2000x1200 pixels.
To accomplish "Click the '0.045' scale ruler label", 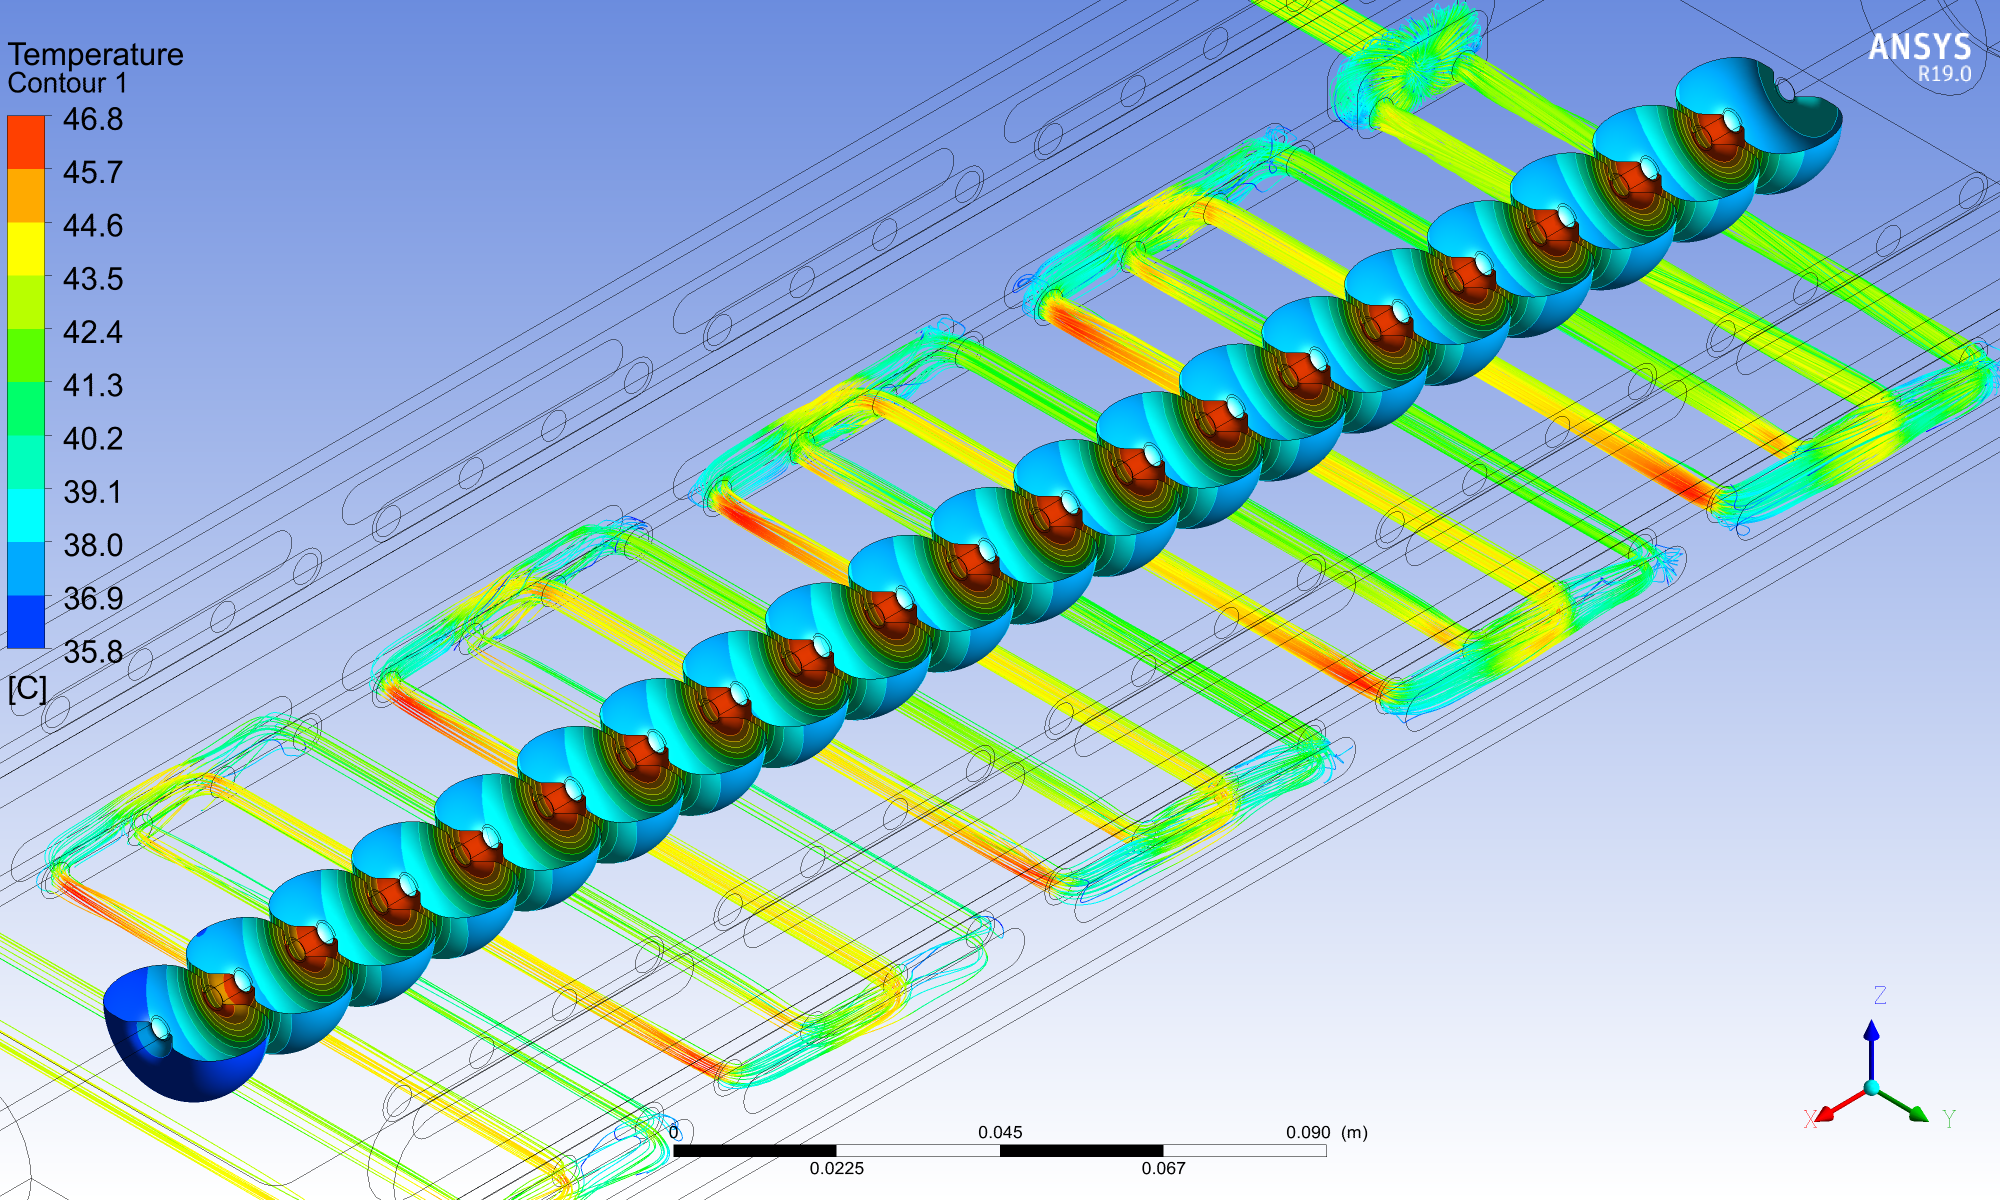I will click(1000, 1132).
